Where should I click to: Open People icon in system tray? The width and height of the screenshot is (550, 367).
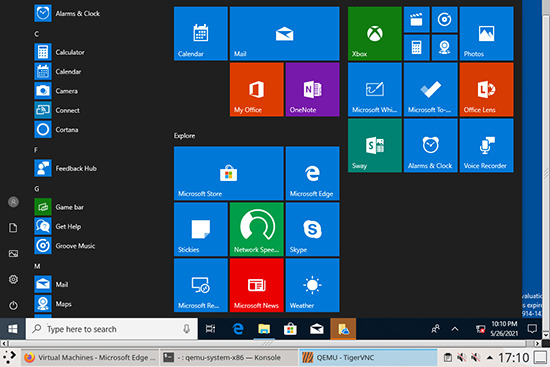(x=435, y=329)
